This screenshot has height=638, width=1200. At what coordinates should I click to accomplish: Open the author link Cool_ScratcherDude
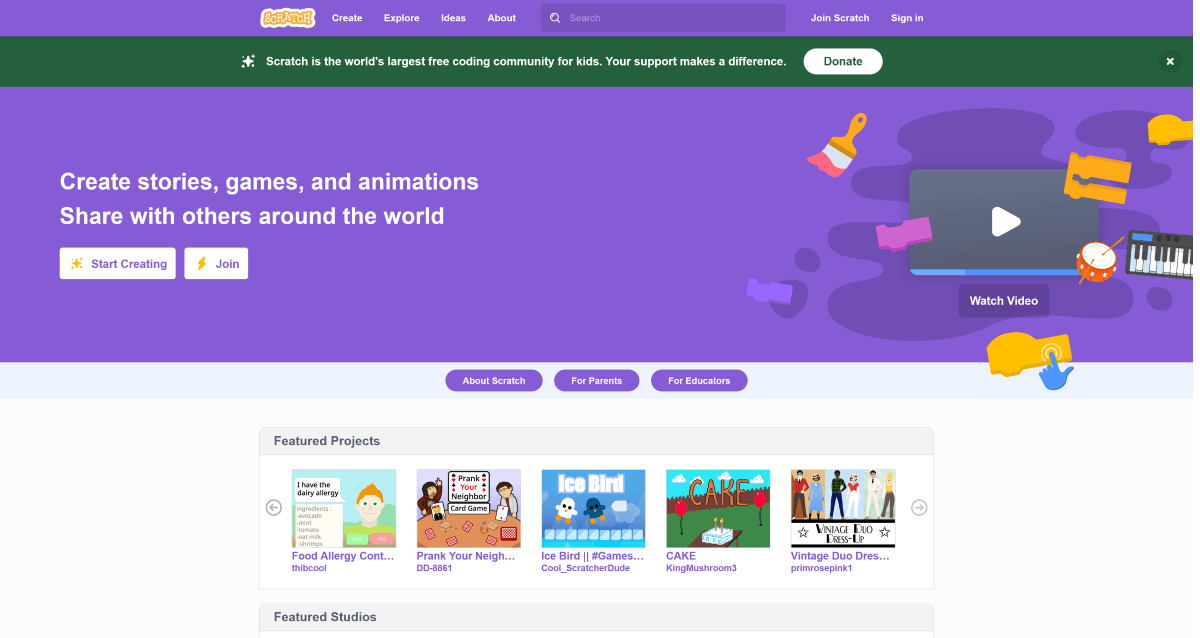[586, 568]
